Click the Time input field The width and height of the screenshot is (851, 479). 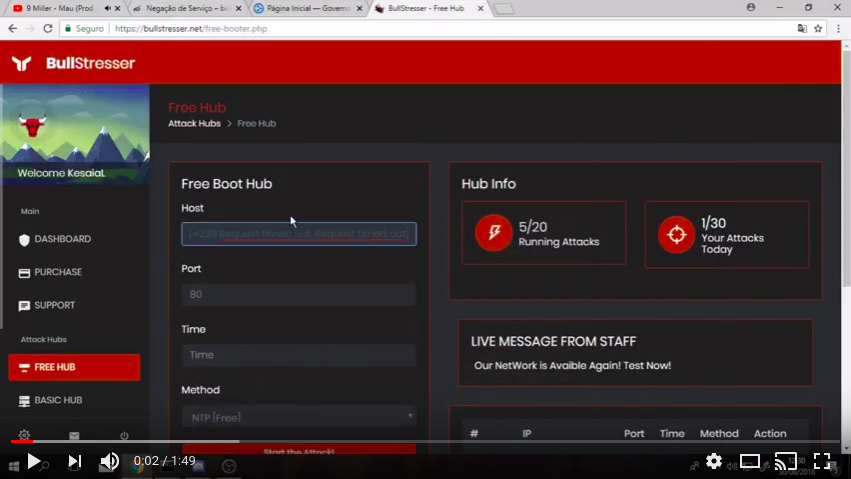[299, 355]
